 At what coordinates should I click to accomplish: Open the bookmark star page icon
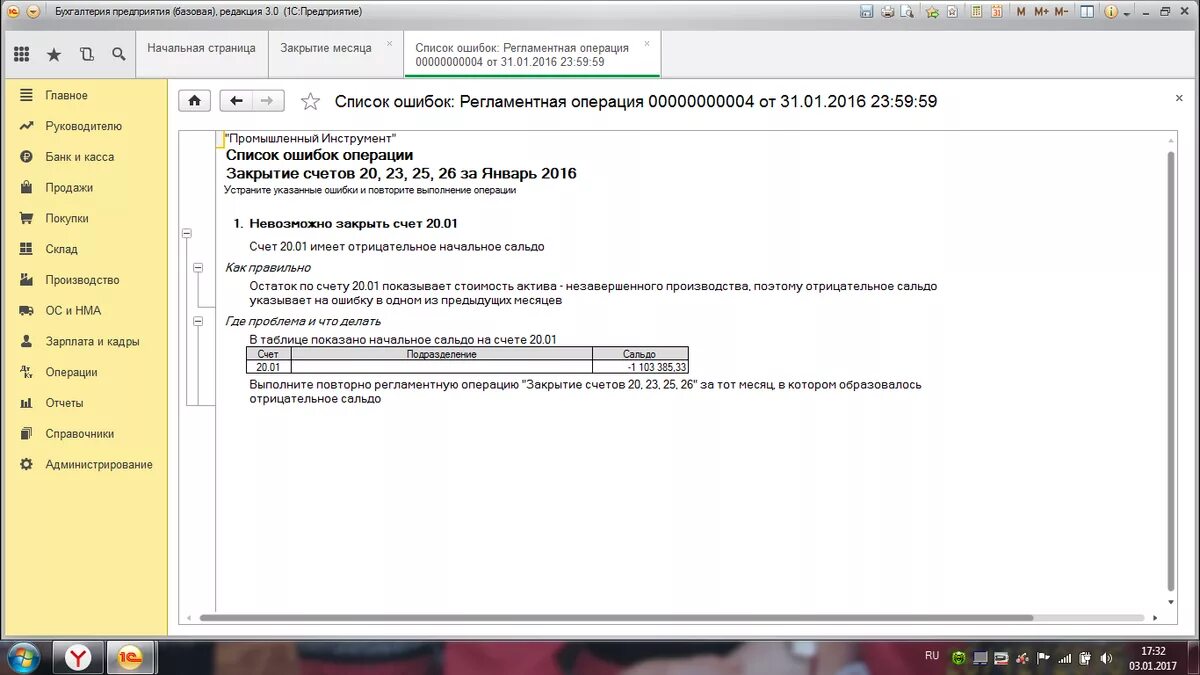pos(952,12)
